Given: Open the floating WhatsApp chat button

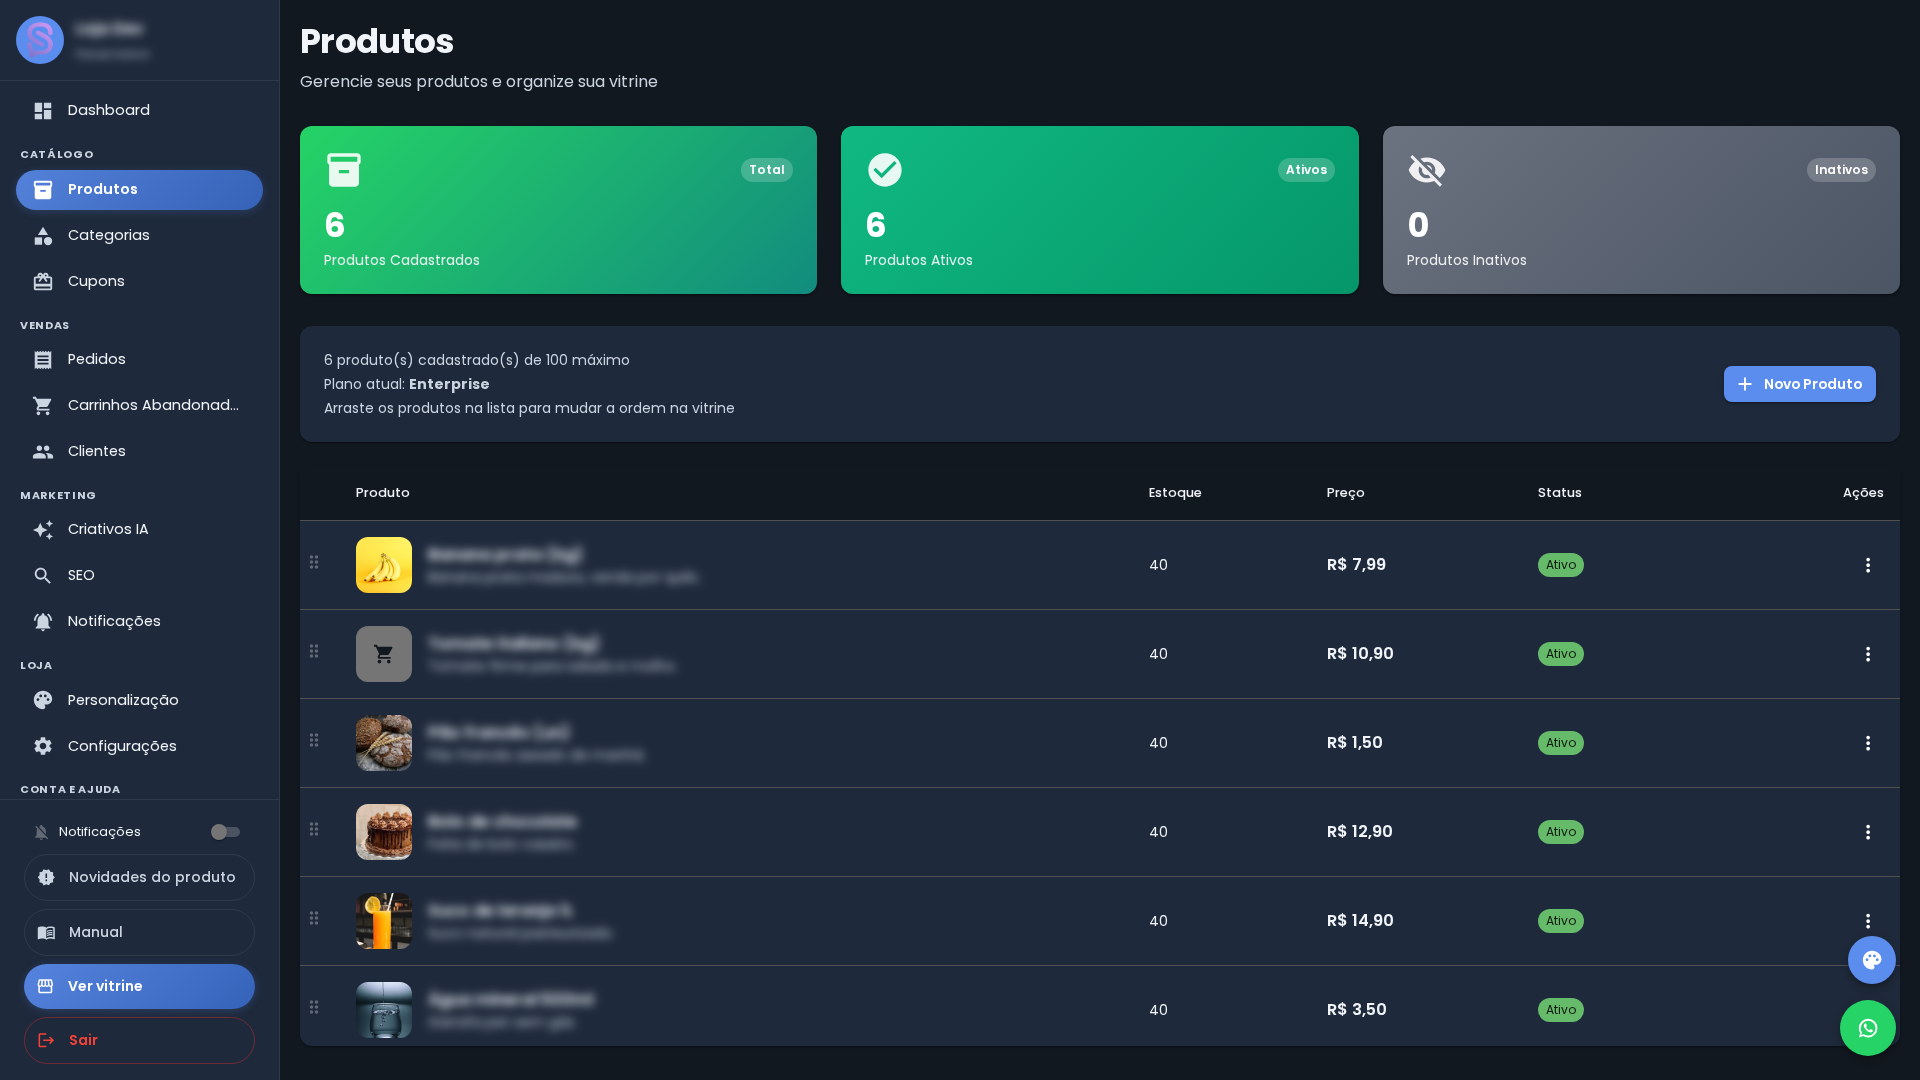Looking at the screenshot, I should (x=1867, y=1028).
